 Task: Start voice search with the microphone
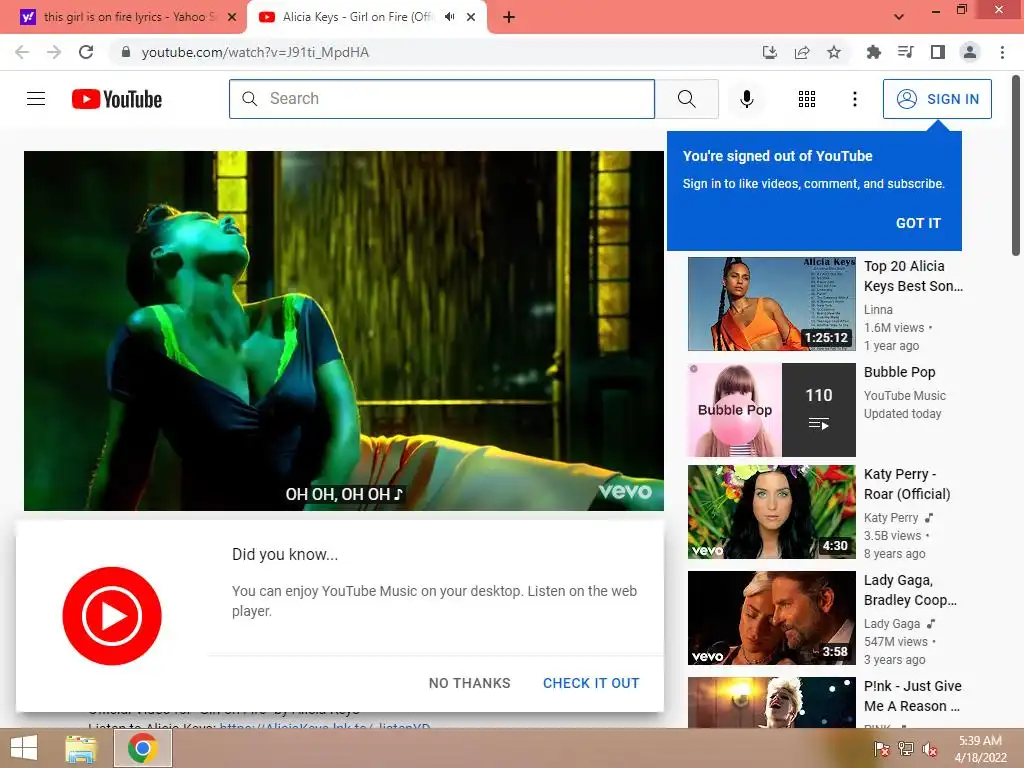[746, 99]
